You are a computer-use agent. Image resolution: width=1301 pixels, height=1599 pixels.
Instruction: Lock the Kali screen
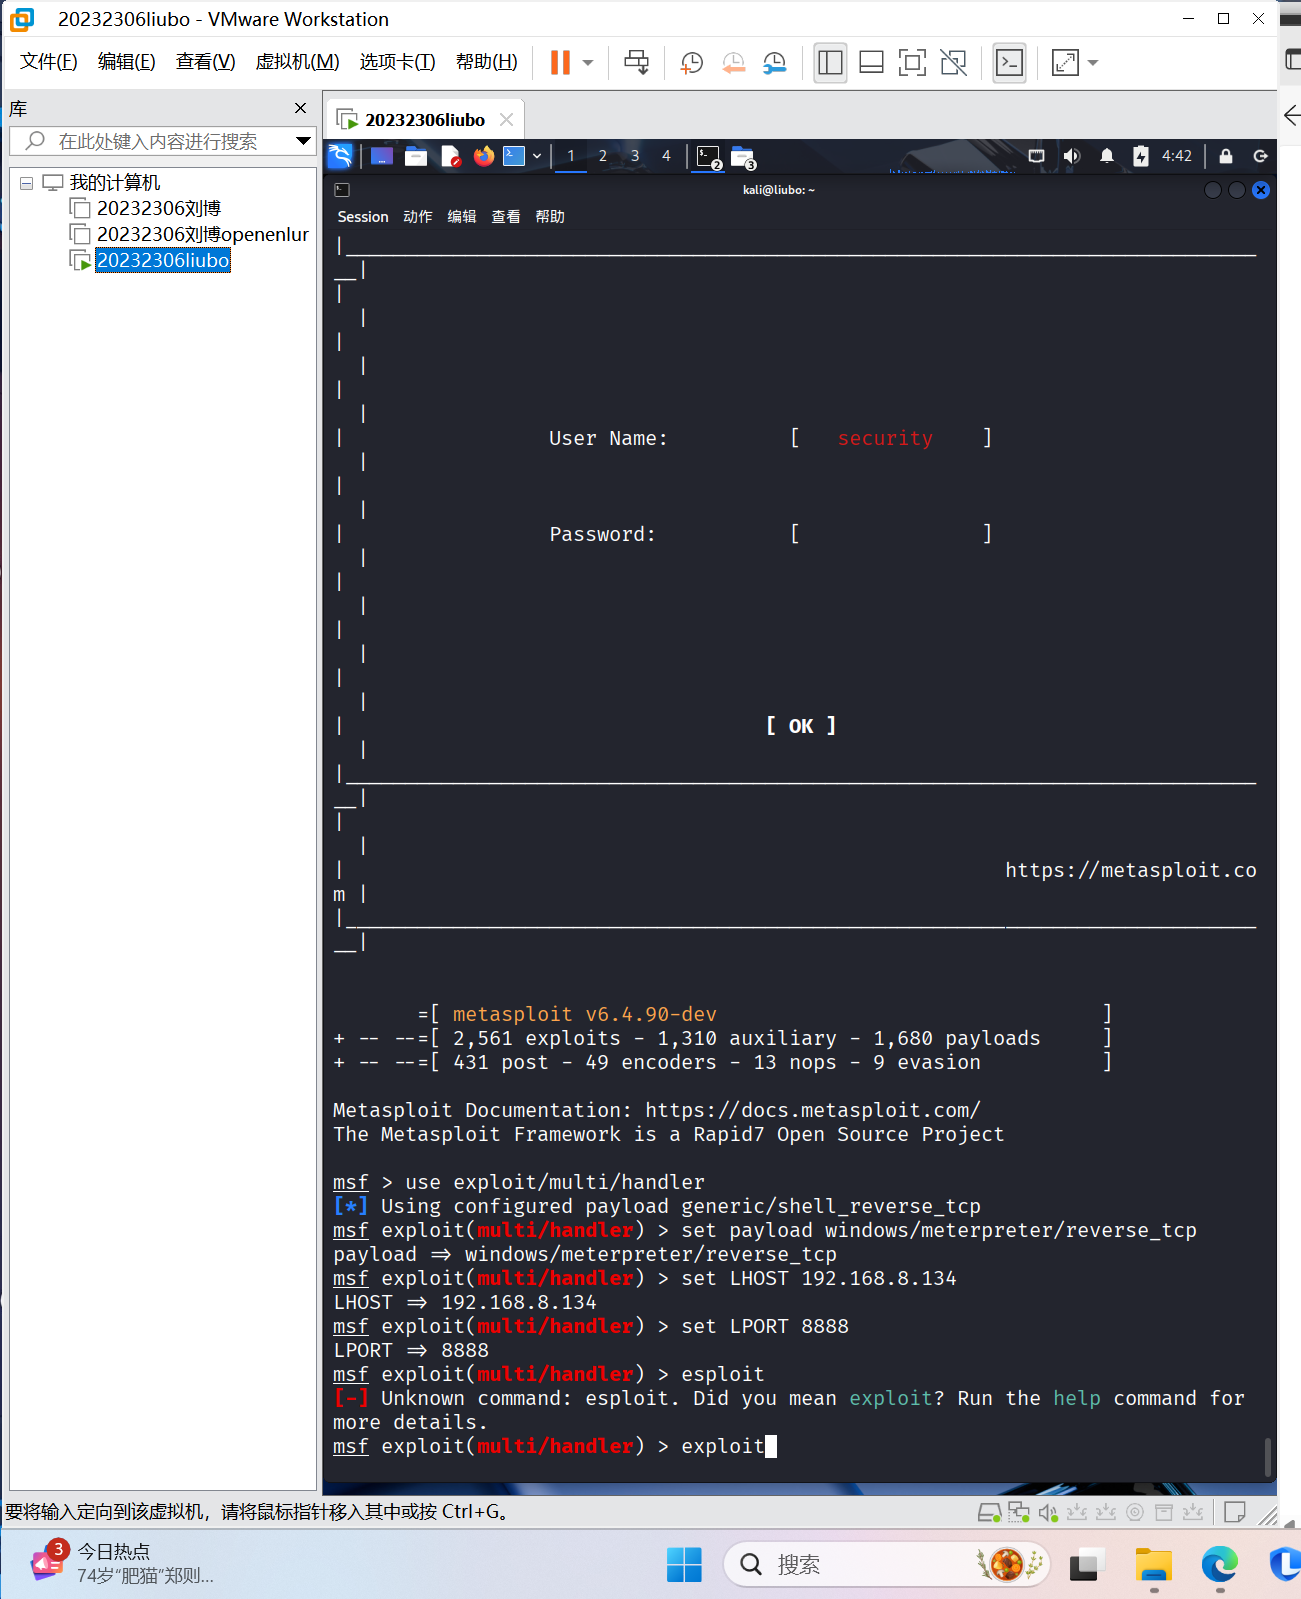tap(1226, 156)
